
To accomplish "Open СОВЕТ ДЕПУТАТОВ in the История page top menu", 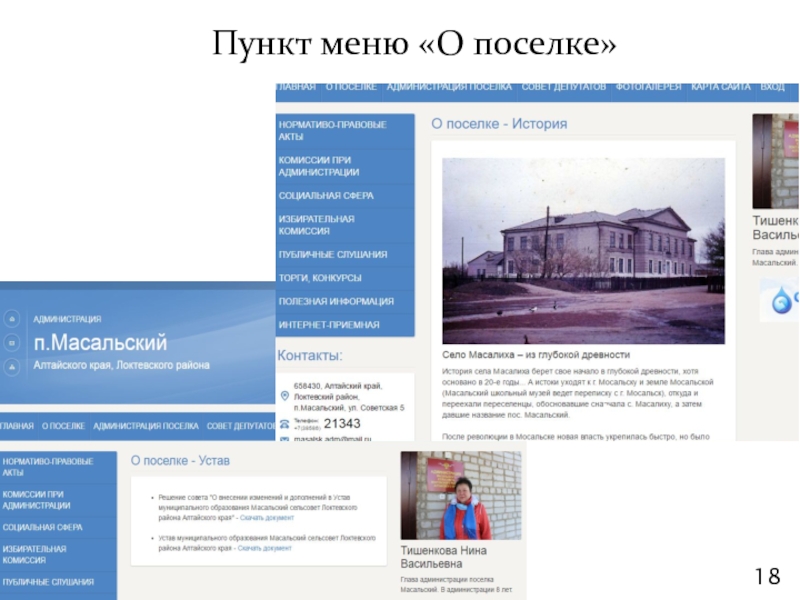I will [563, 87].
